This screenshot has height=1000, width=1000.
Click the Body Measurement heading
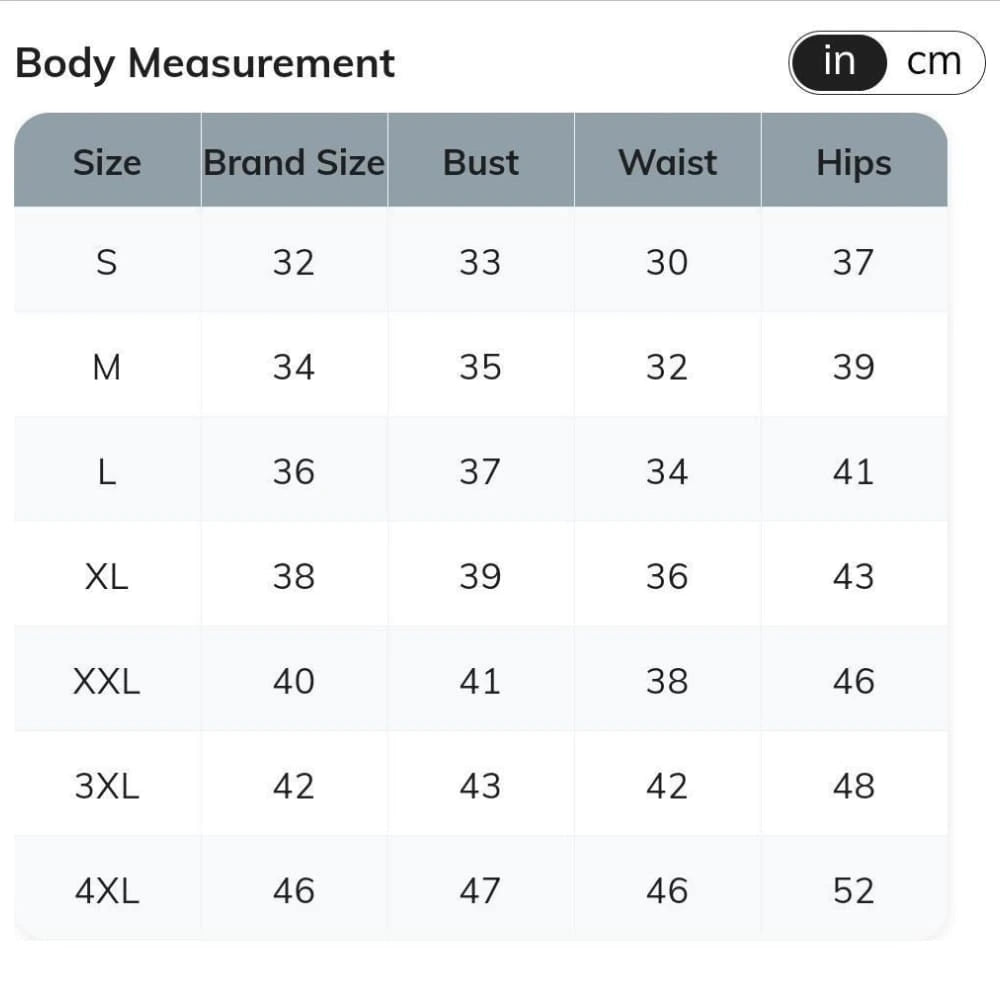(x=205, y=63)
